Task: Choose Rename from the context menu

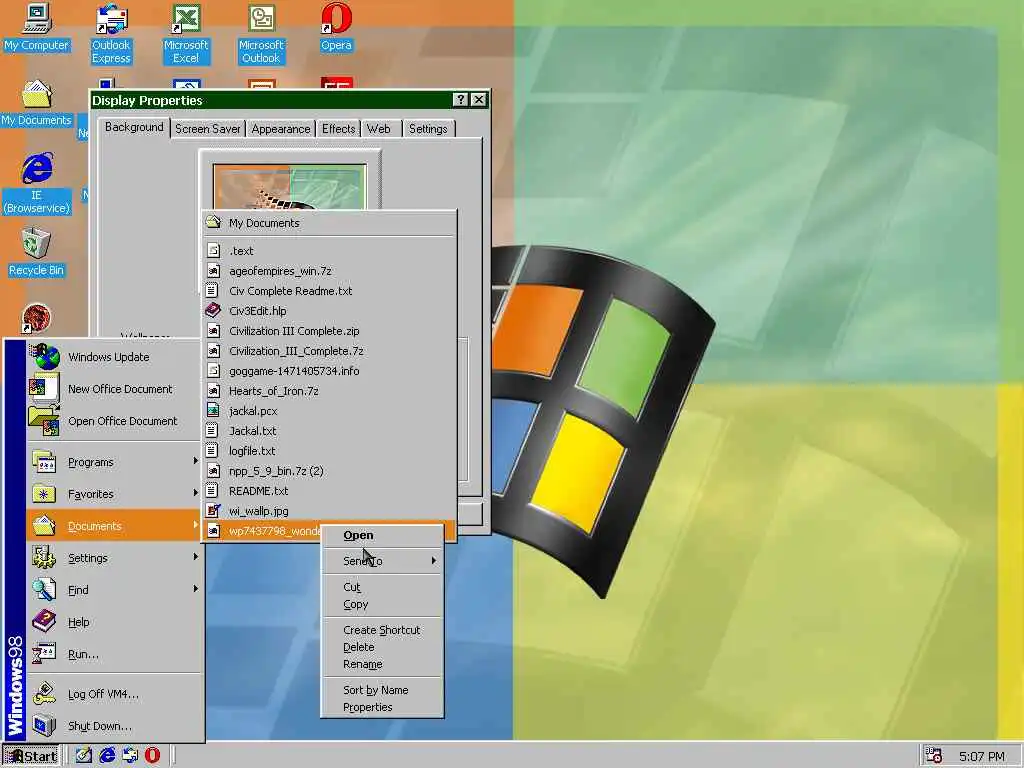Action: tap(383, 664)
